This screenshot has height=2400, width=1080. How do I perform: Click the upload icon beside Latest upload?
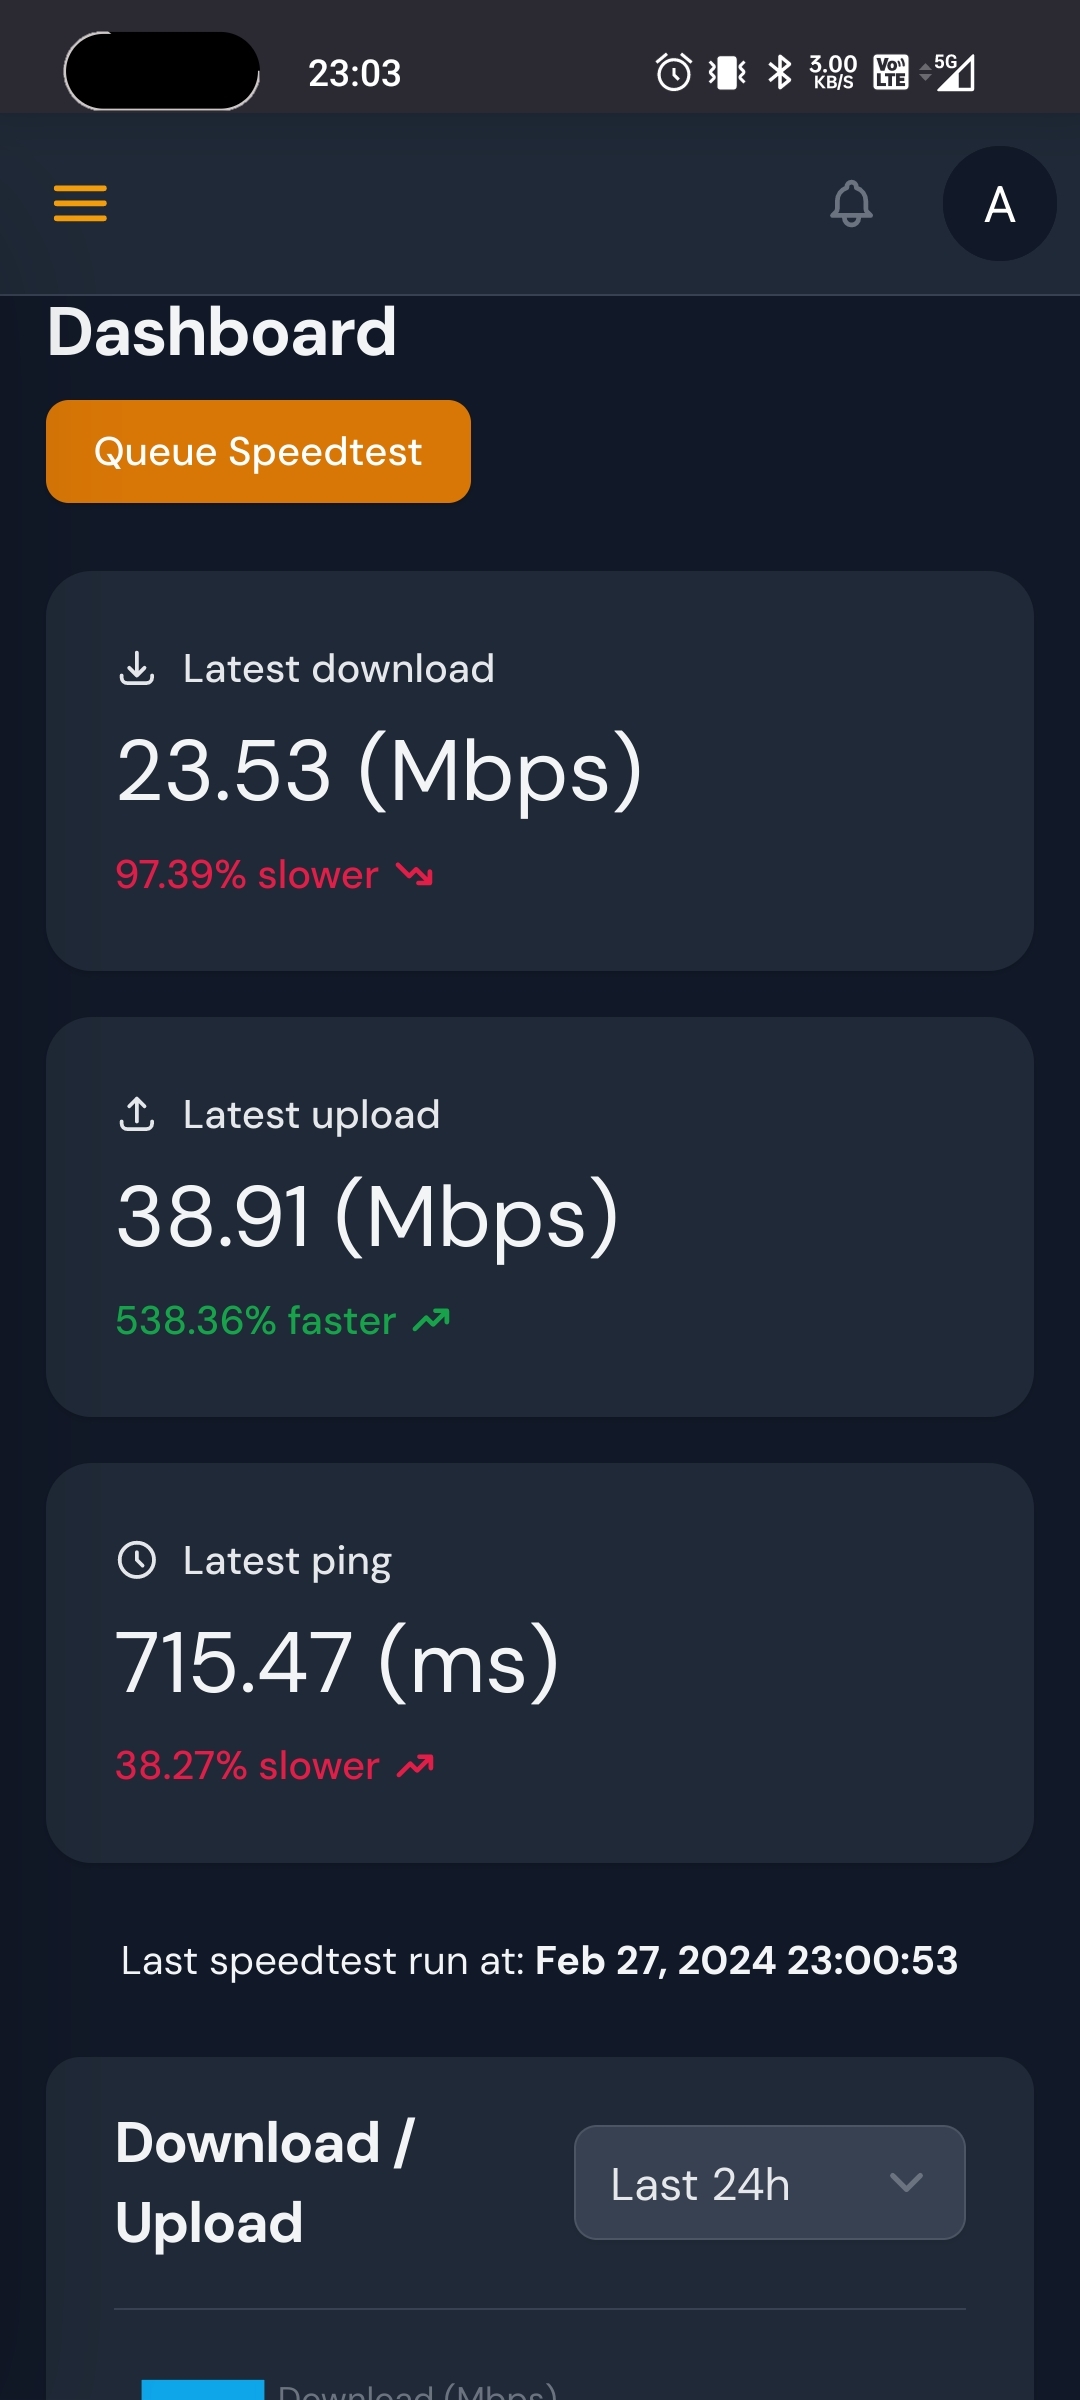(137, 1114)
